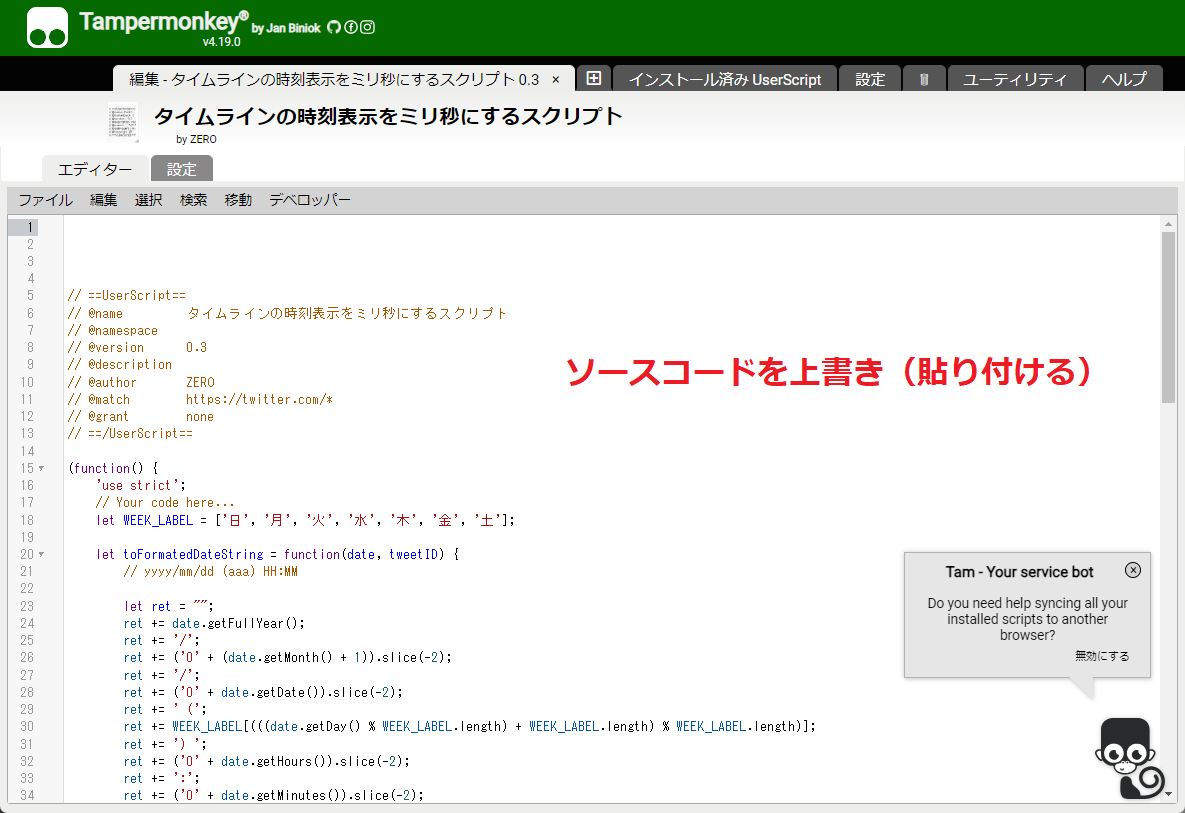Click the Facebook icon in the header
This screenshot has height=813, width=1185.
350,27
